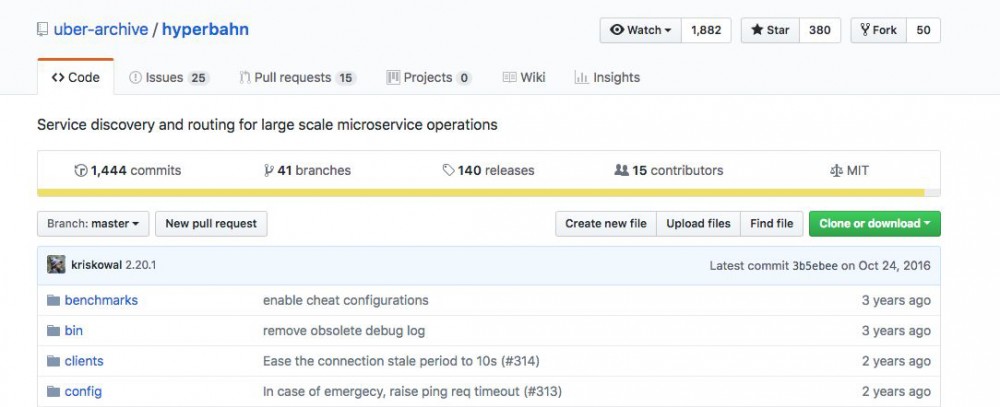Open the Clone or download dropdown
Screen dimensions: 1000x407
pos(874,224)
